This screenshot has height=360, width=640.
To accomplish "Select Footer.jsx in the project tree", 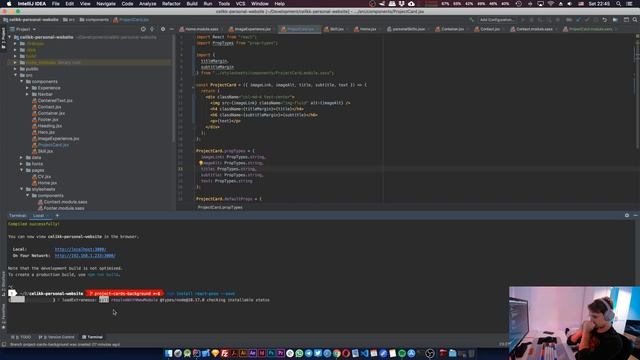I will click(x=48, y=120).
